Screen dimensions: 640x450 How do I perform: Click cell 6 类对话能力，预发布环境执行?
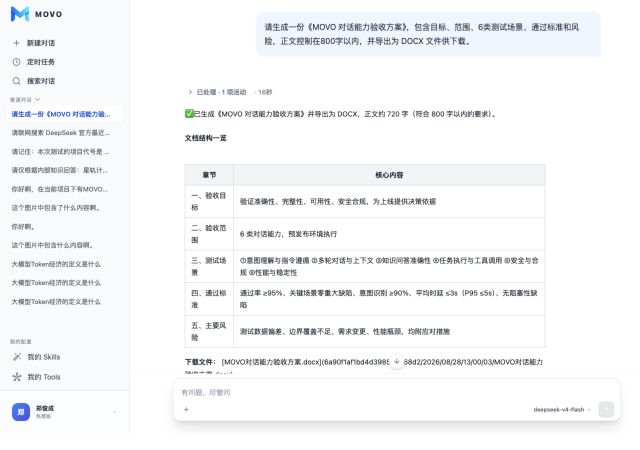pyautogui.click(x=389, y=234)
